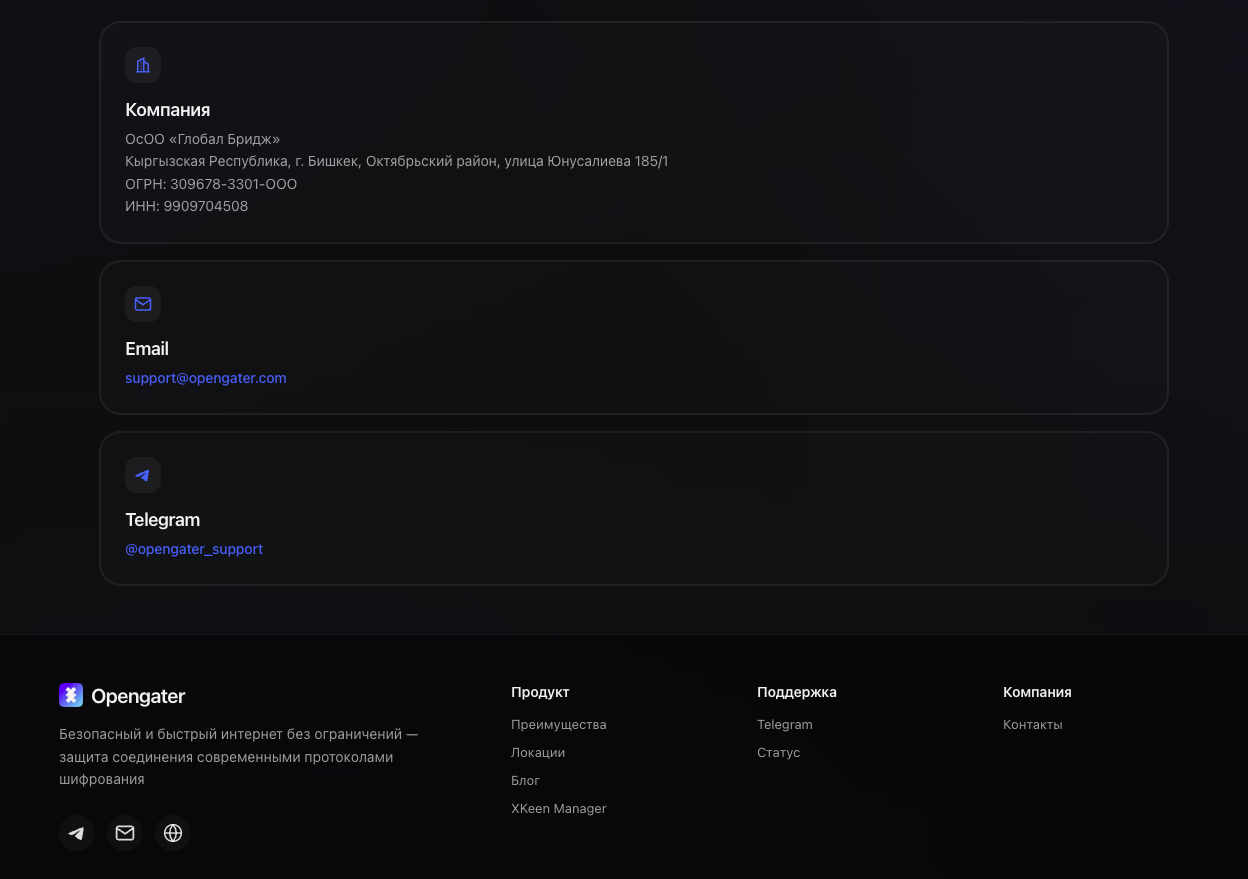This screenshot has width=1248, height=879.
Task: Select the ИНН number text
Action: [x=206, y=206]
